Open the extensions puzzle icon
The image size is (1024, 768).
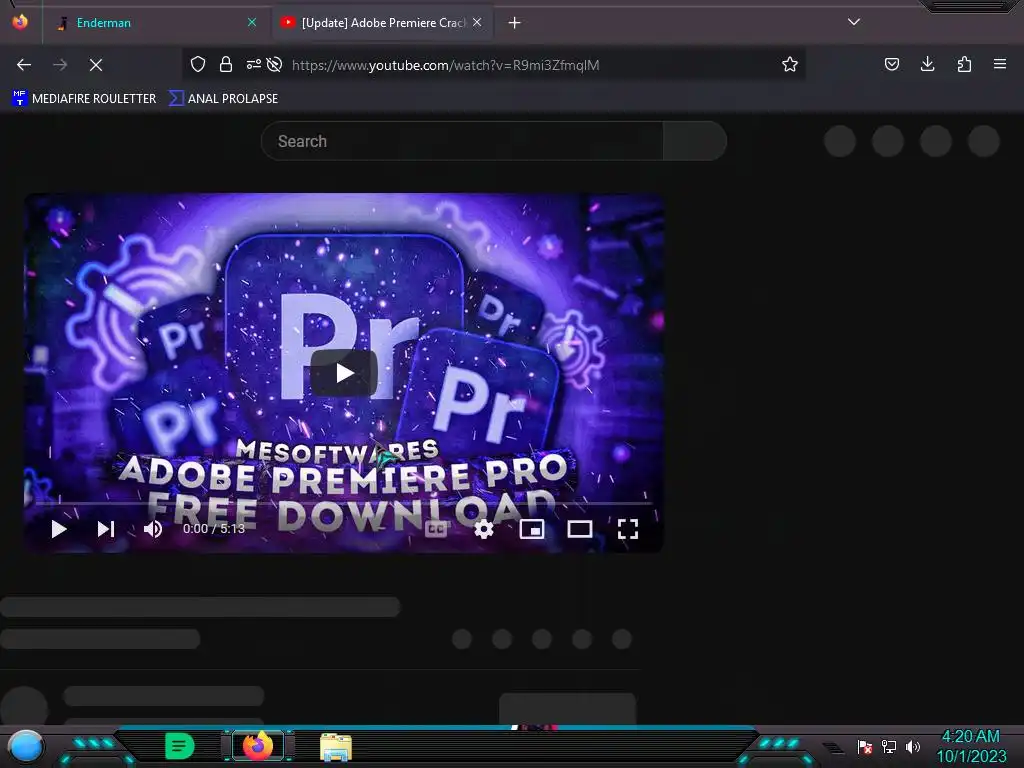(x=964, y=64)
